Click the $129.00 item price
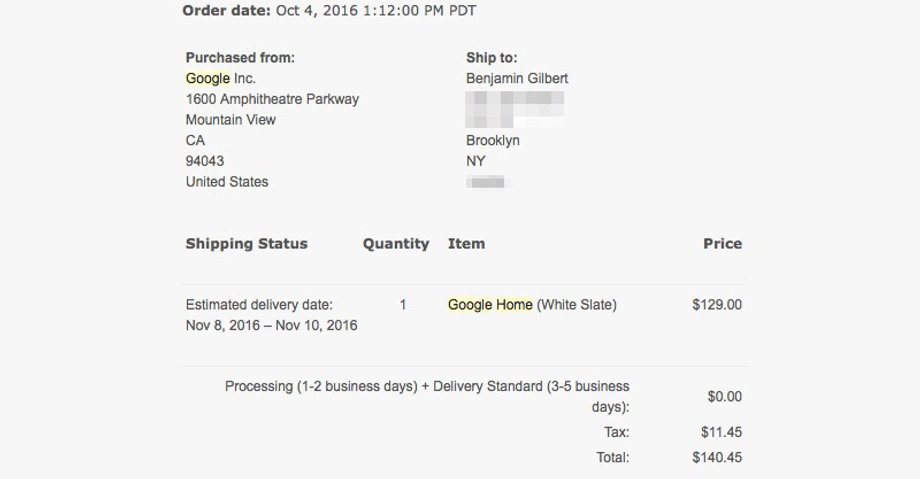Image resolution: width=920 pixels, height=479 pixels. pyautogui.click(x=717, y=305)
